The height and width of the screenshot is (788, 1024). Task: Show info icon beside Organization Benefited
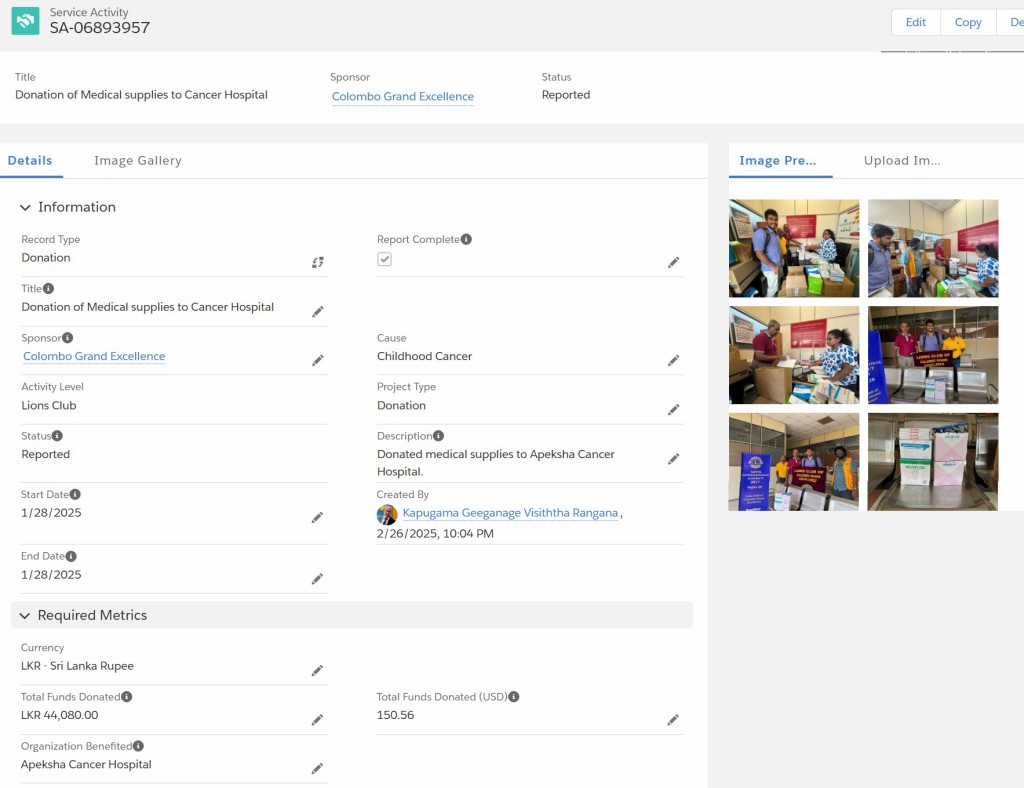(x=138, y=746)
